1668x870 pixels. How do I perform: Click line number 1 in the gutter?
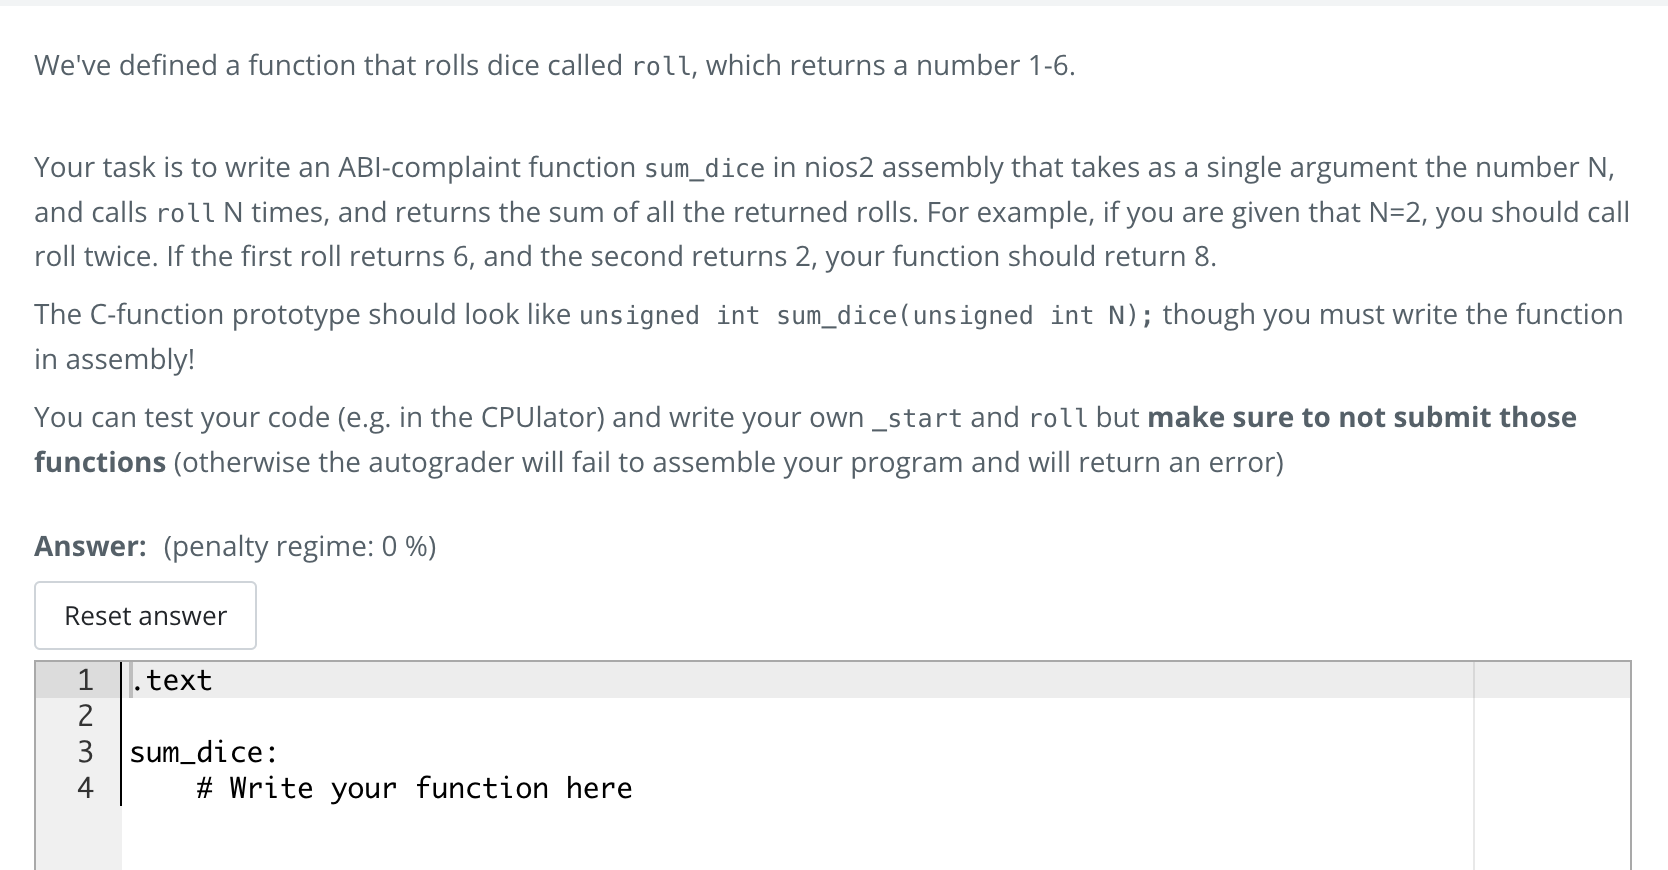pos(84,679)
